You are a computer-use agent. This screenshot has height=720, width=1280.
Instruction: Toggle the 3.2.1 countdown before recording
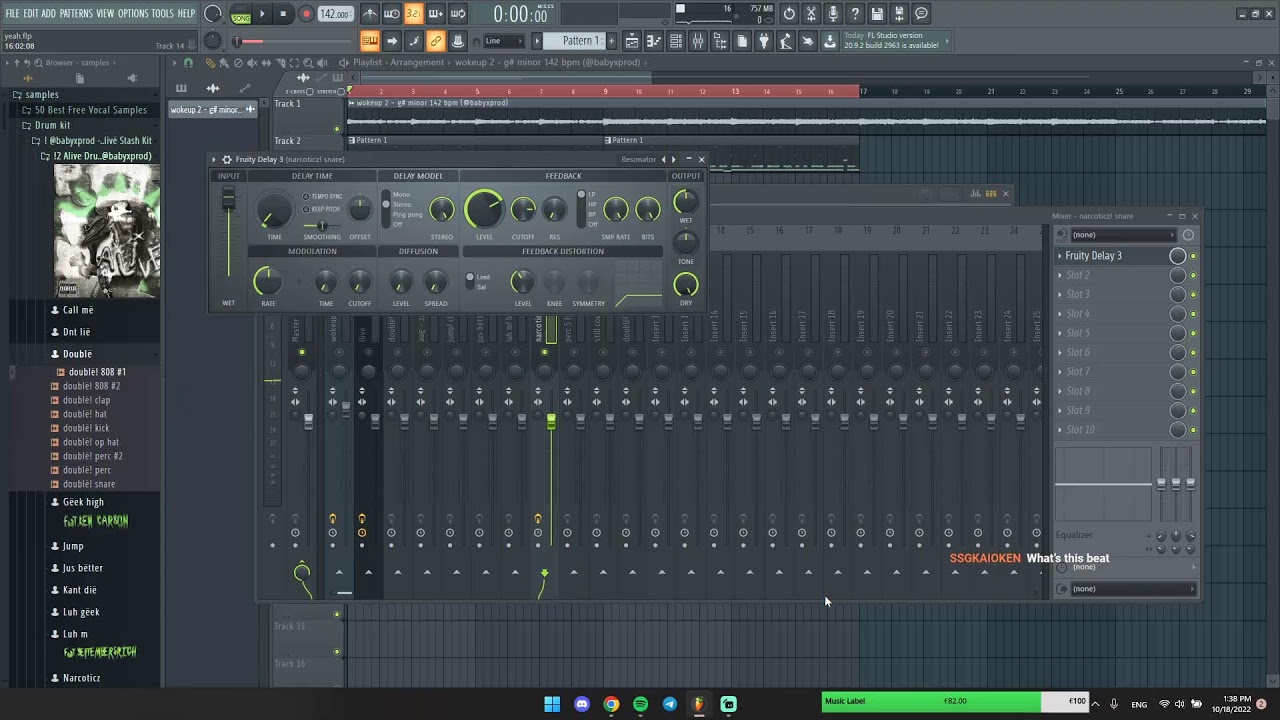(x=414, y=14)
